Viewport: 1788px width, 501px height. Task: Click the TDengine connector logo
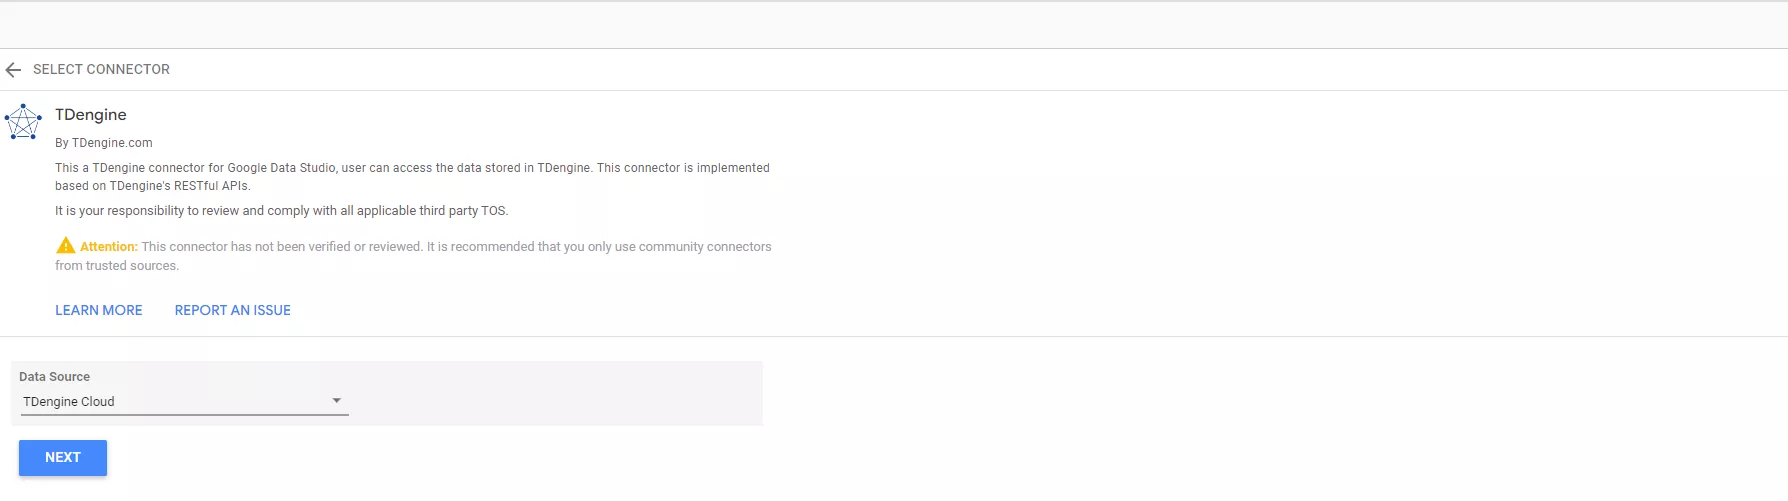click(23, 122)
